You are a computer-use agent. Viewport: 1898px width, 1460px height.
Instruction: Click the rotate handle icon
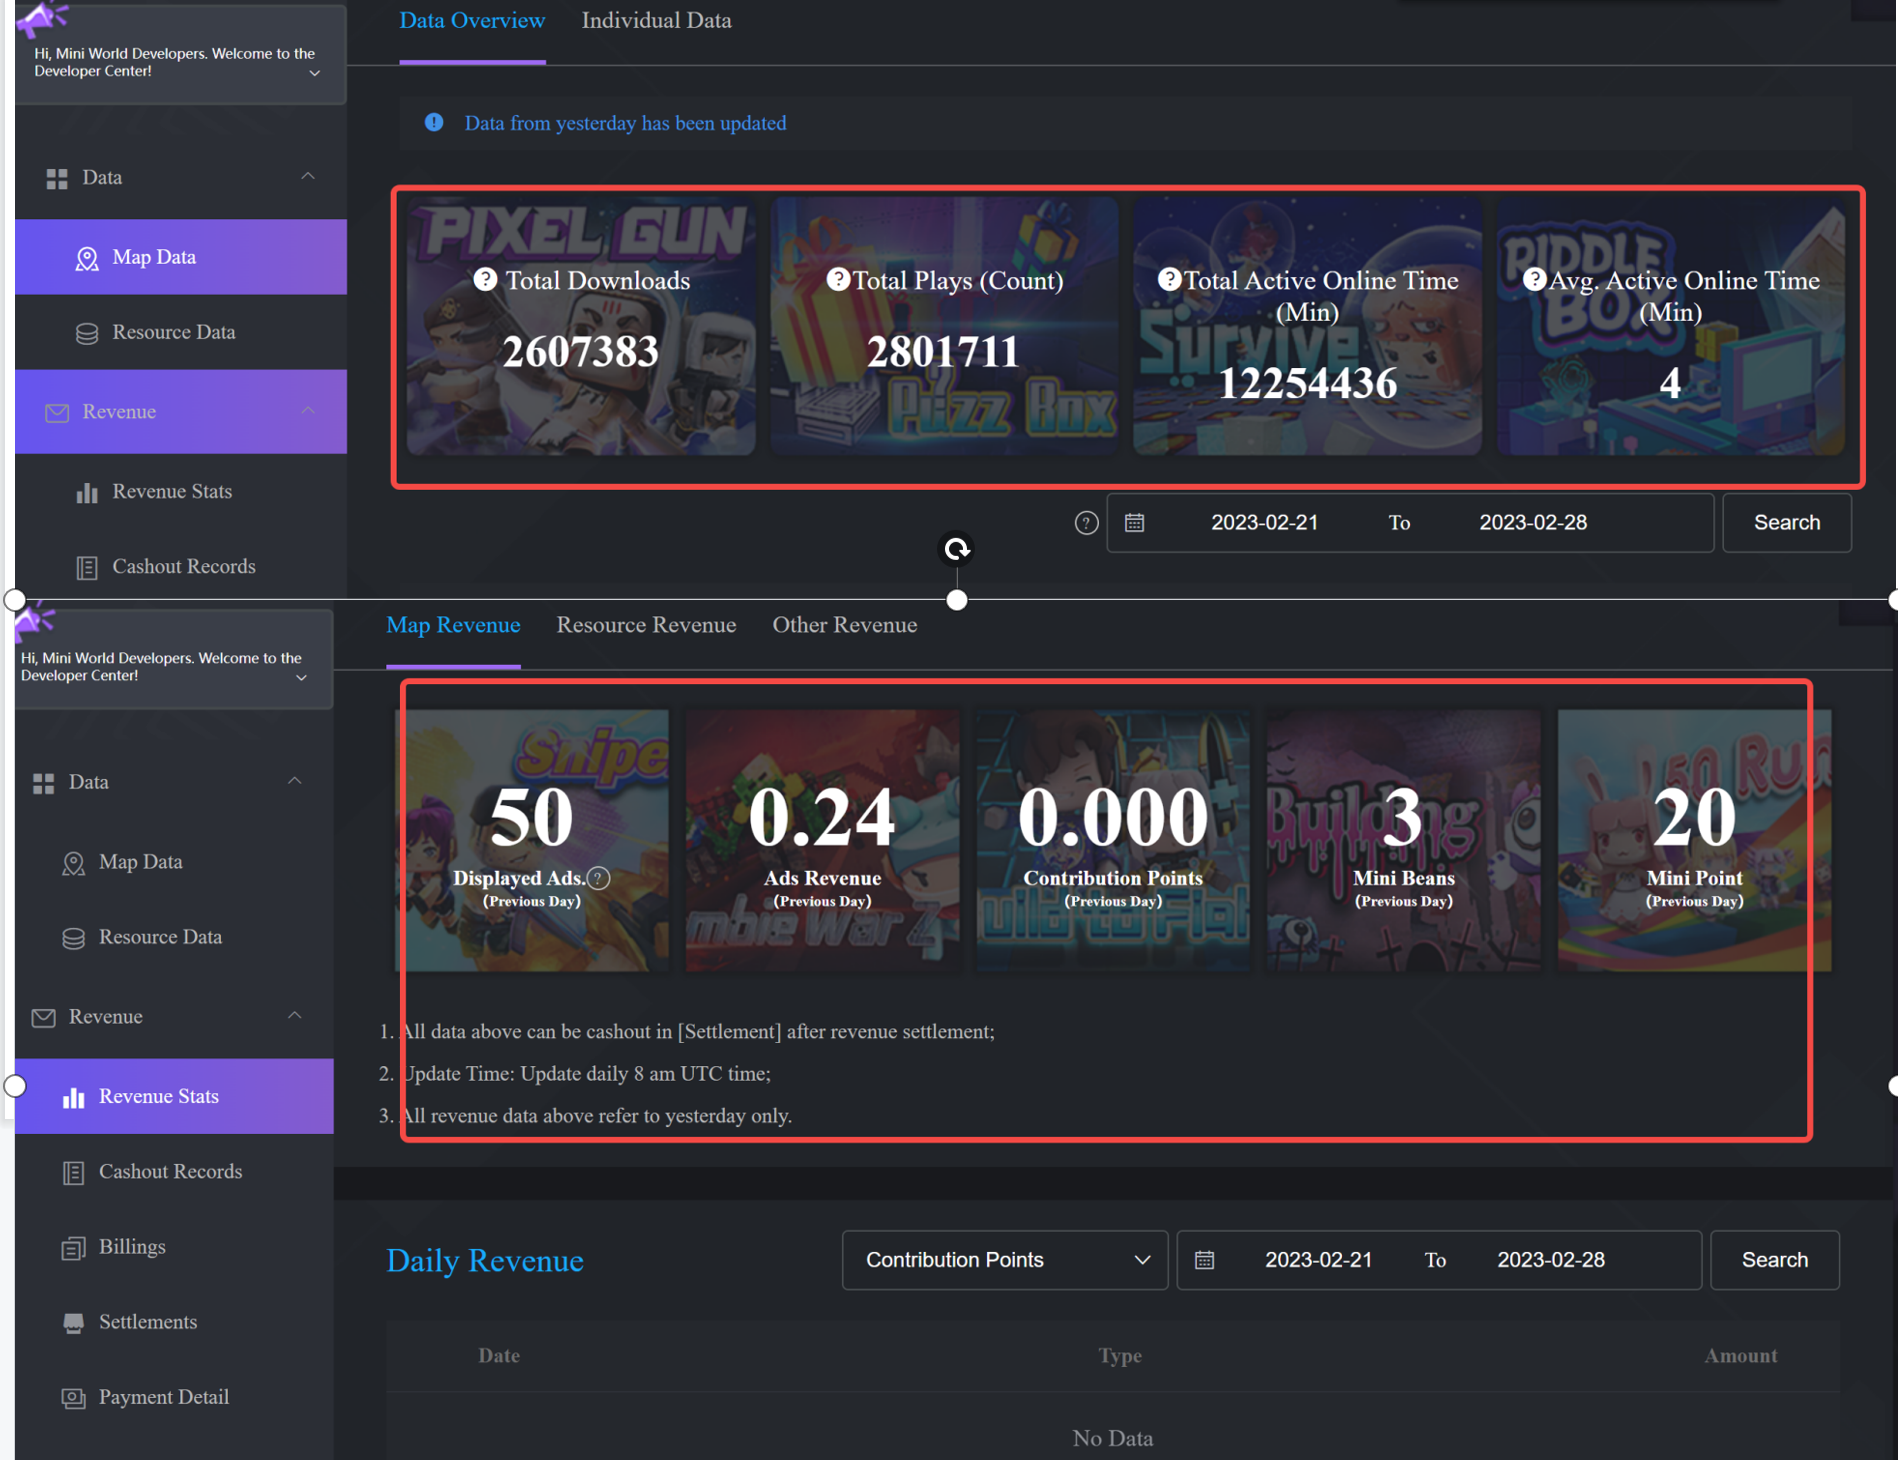(957, 549)
